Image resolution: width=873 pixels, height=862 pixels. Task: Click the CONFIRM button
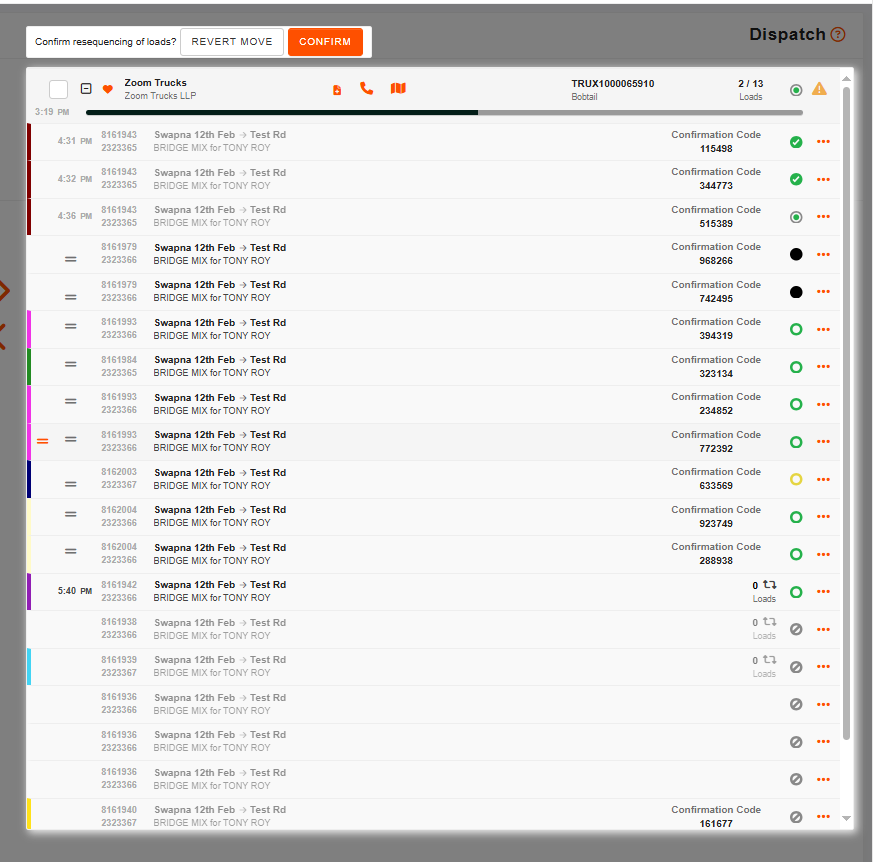coord(325,42)
